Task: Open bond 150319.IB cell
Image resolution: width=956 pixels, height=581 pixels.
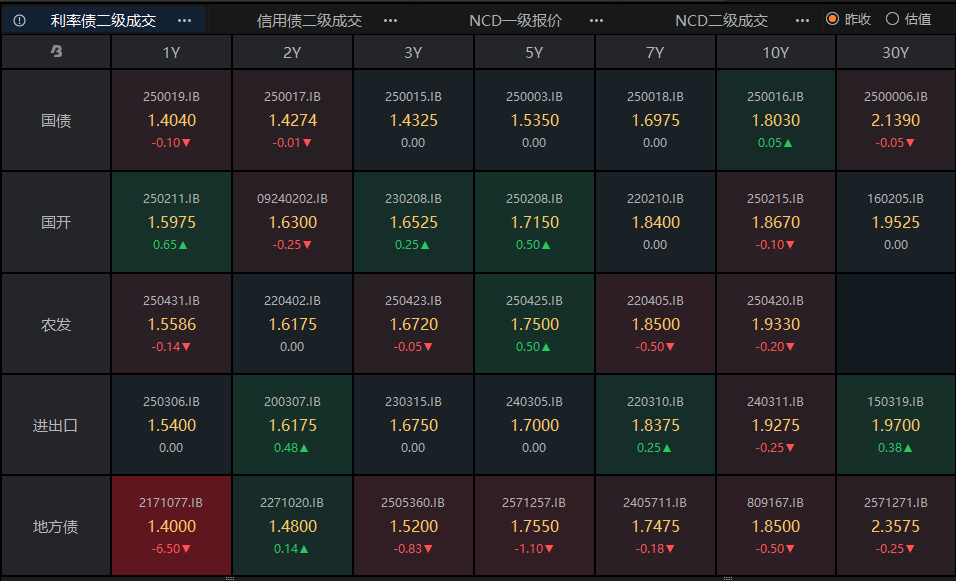Action: coord(896,425)
